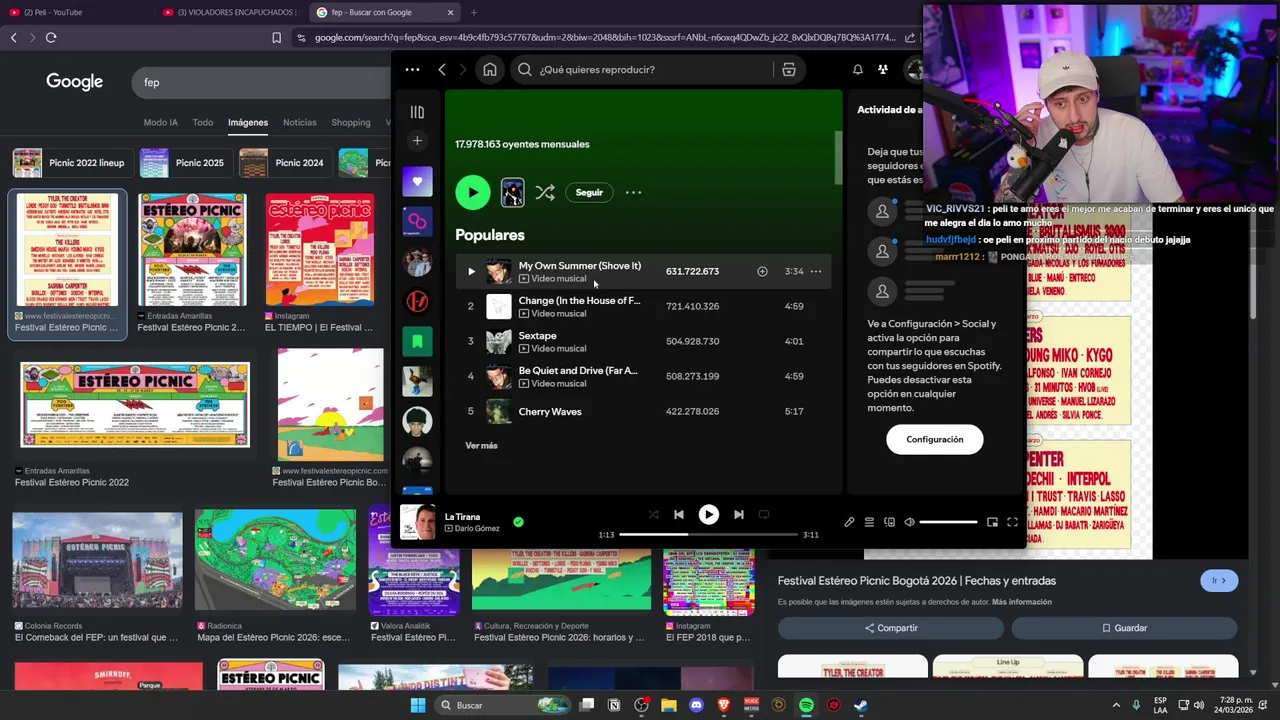Viewport: 1280px width, 720px height.
Task: Click Compartir button in image panel
Action: pyautogui.click(x=891, y=628)
